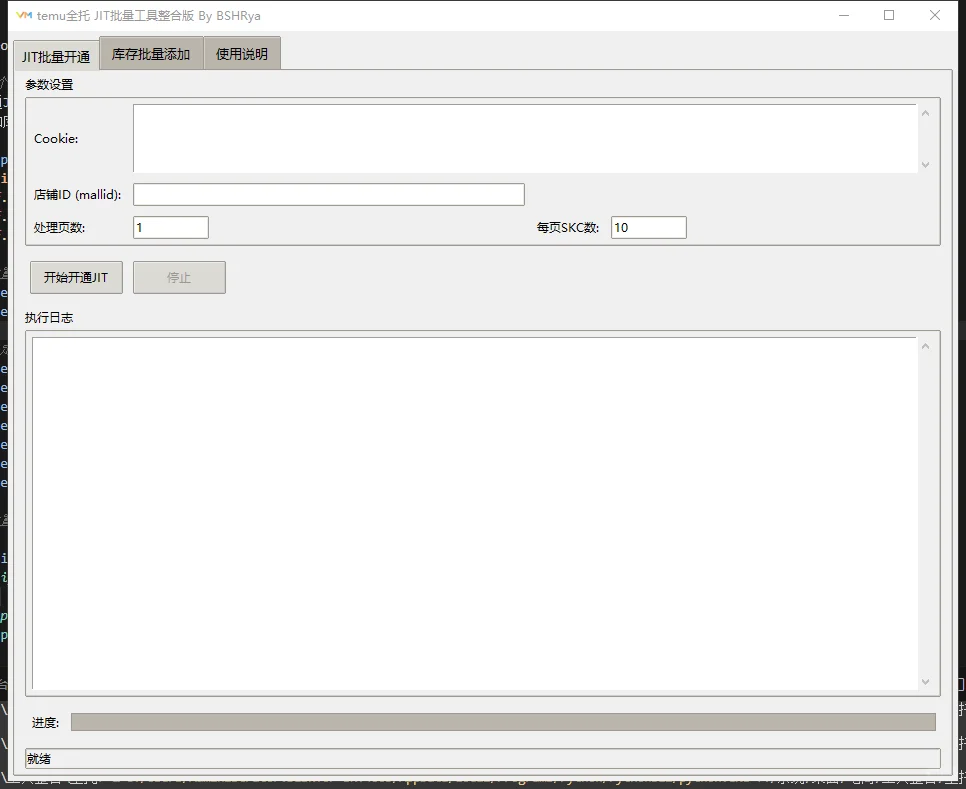The height and width of the screenshot is (789, 966).
Task: Click the window title temu全托 JIT批量工具整合版
Action: tap(116, 16)
